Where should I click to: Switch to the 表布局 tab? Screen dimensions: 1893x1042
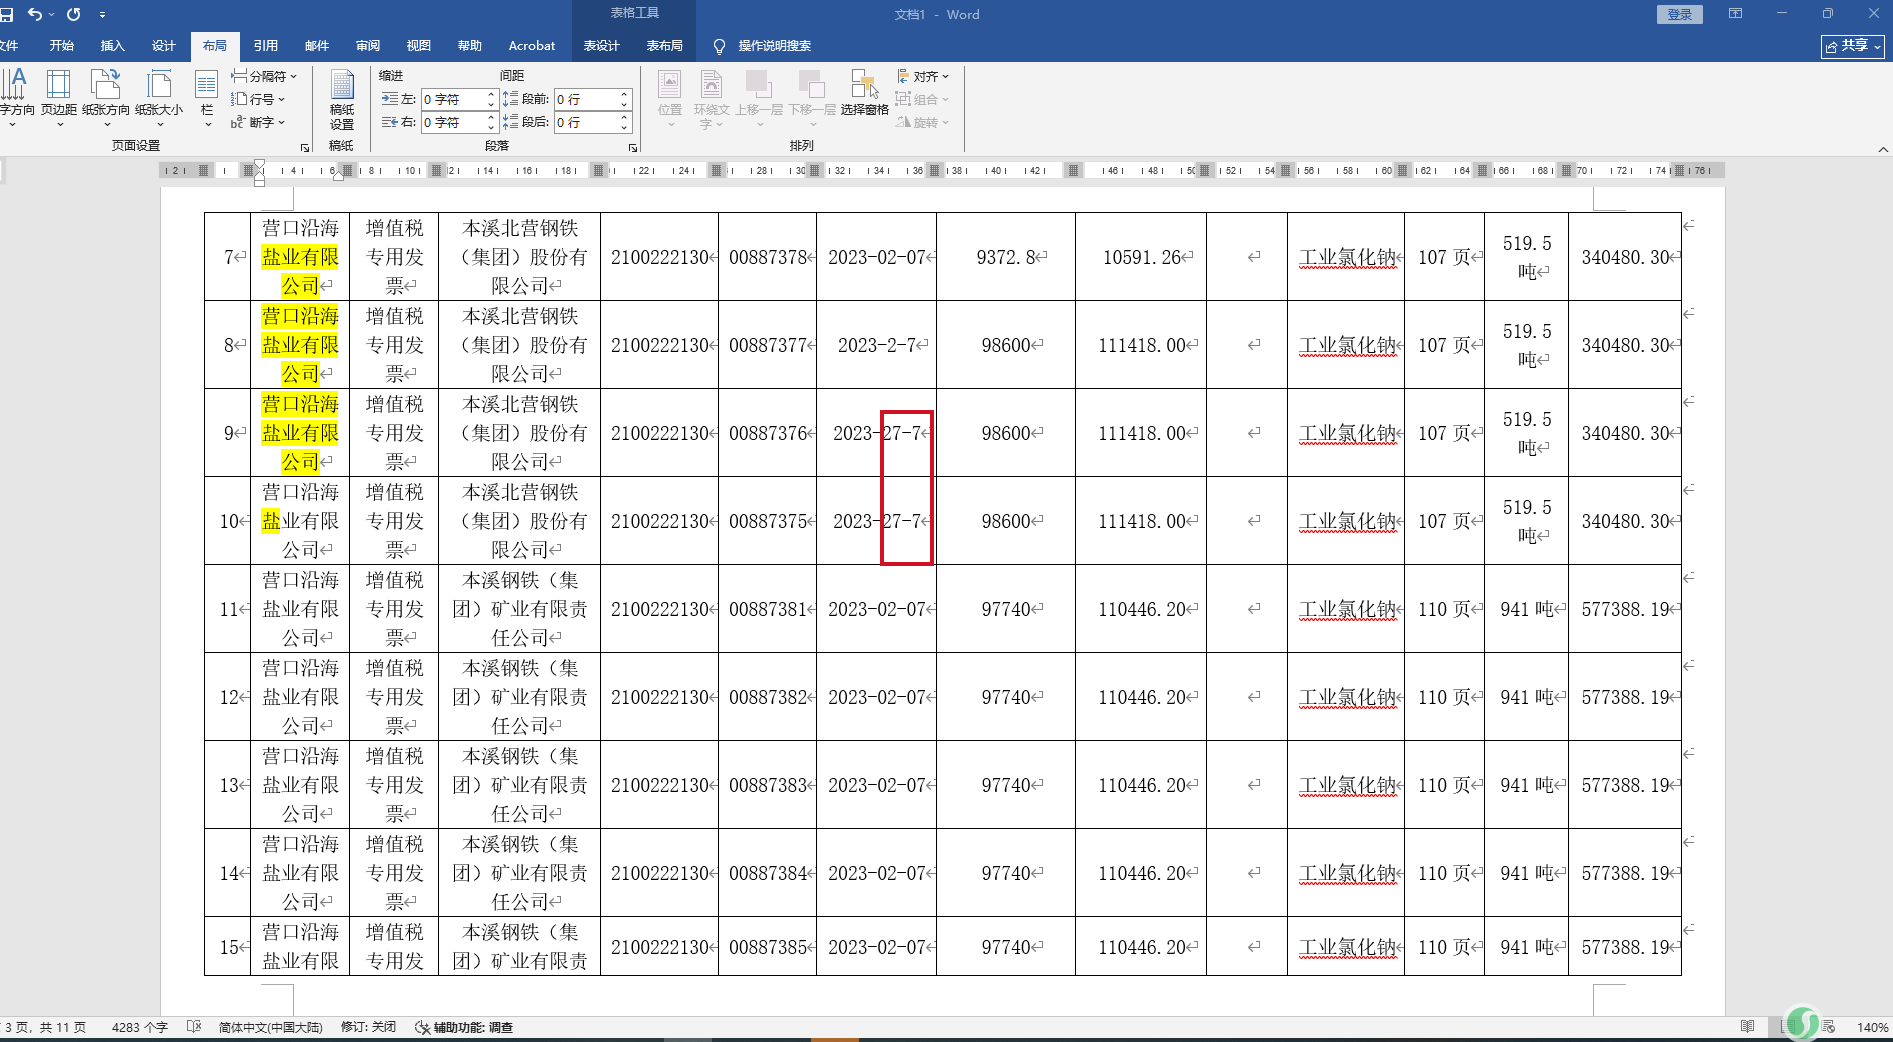(x=665, y=46)
